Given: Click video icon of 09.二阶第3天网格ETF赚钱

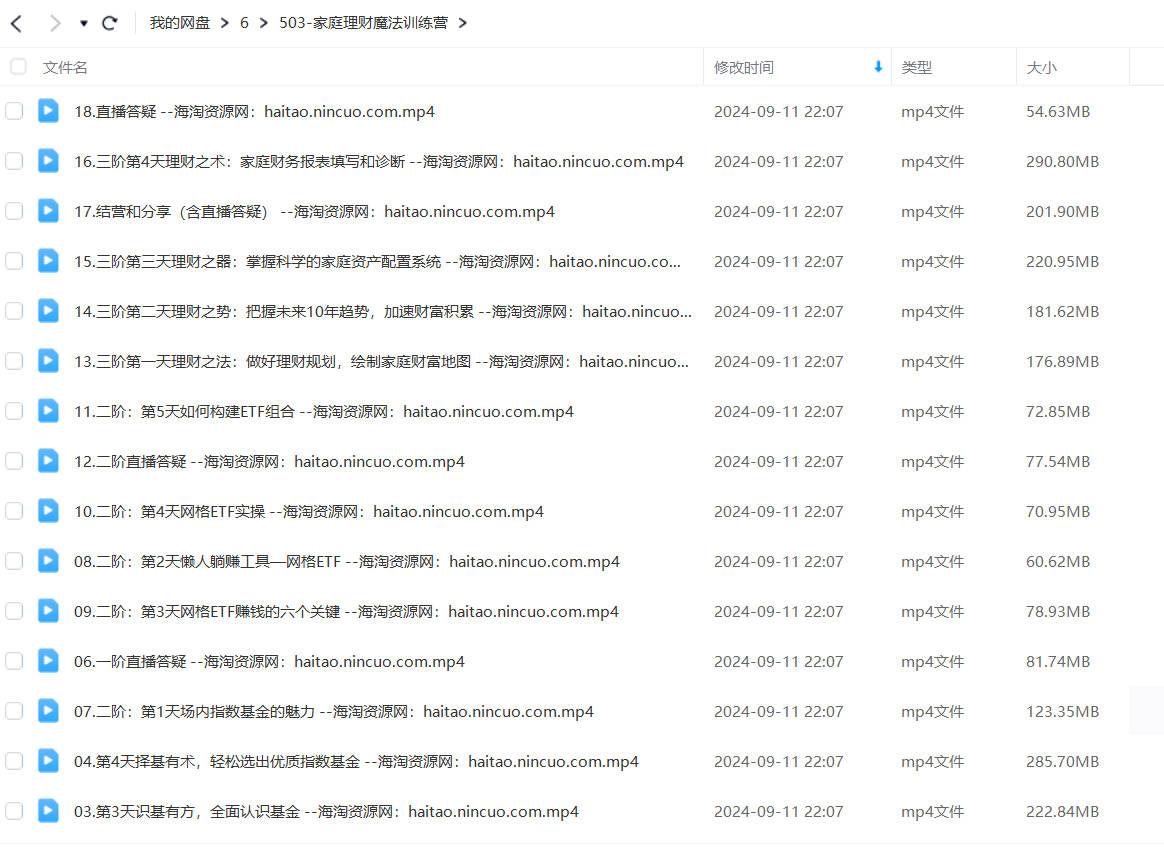Looking at the screenshot, I should 48,610.
